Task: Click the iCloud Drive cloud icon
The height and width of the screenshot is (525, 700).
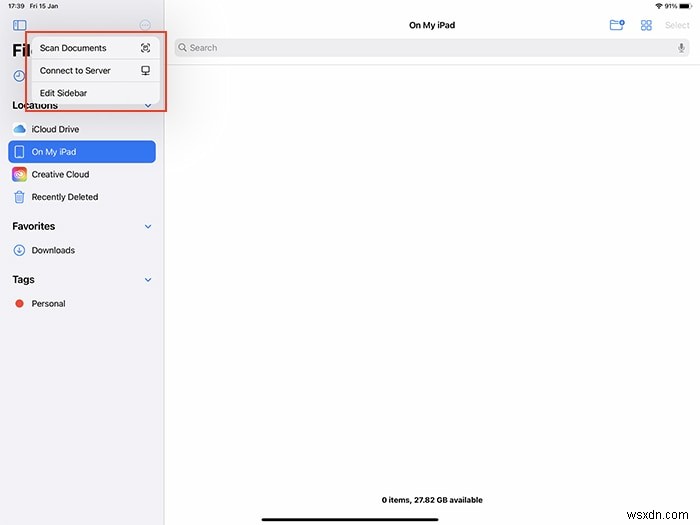Action: coord(19,129)
